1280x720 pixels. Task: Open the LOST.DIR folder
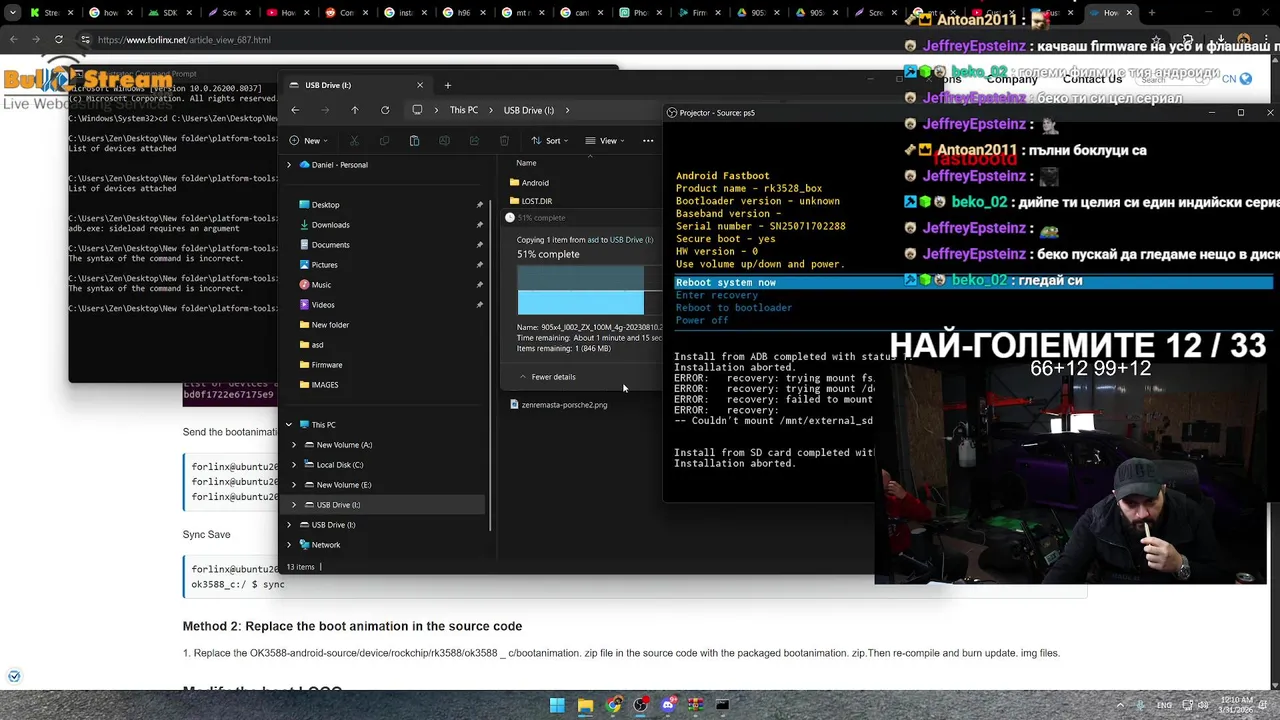(536, 201)
